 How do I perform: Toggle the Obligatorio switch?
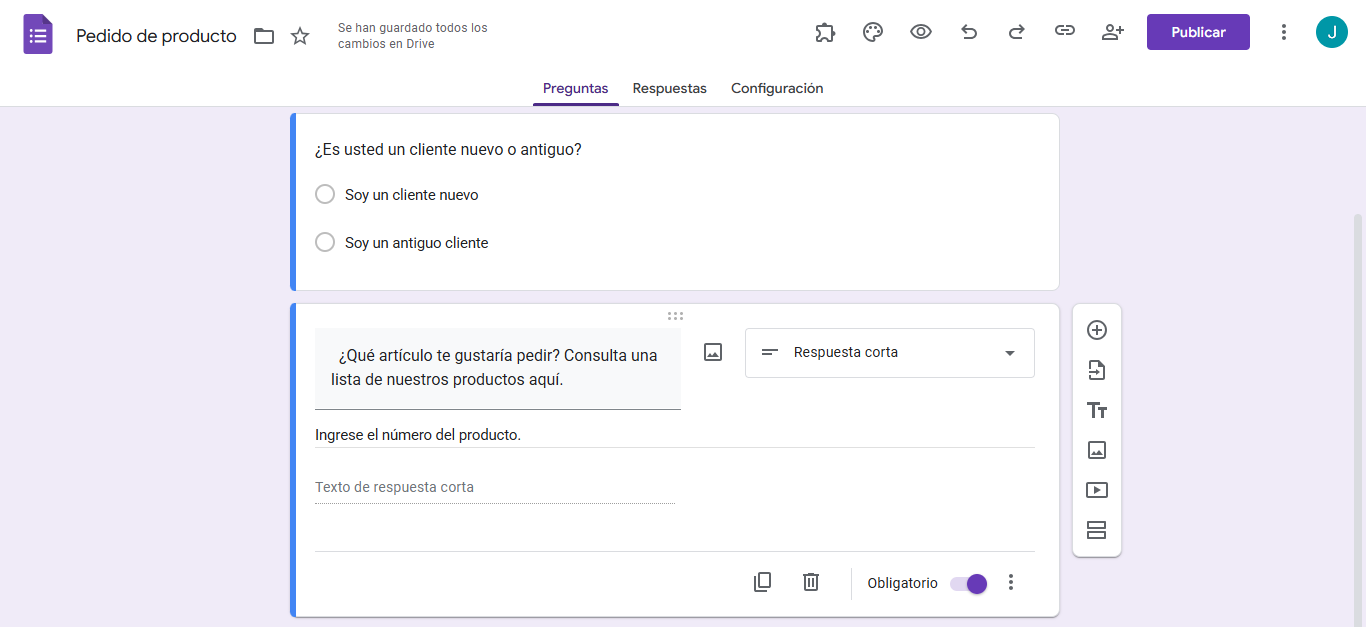pos(968,583)
